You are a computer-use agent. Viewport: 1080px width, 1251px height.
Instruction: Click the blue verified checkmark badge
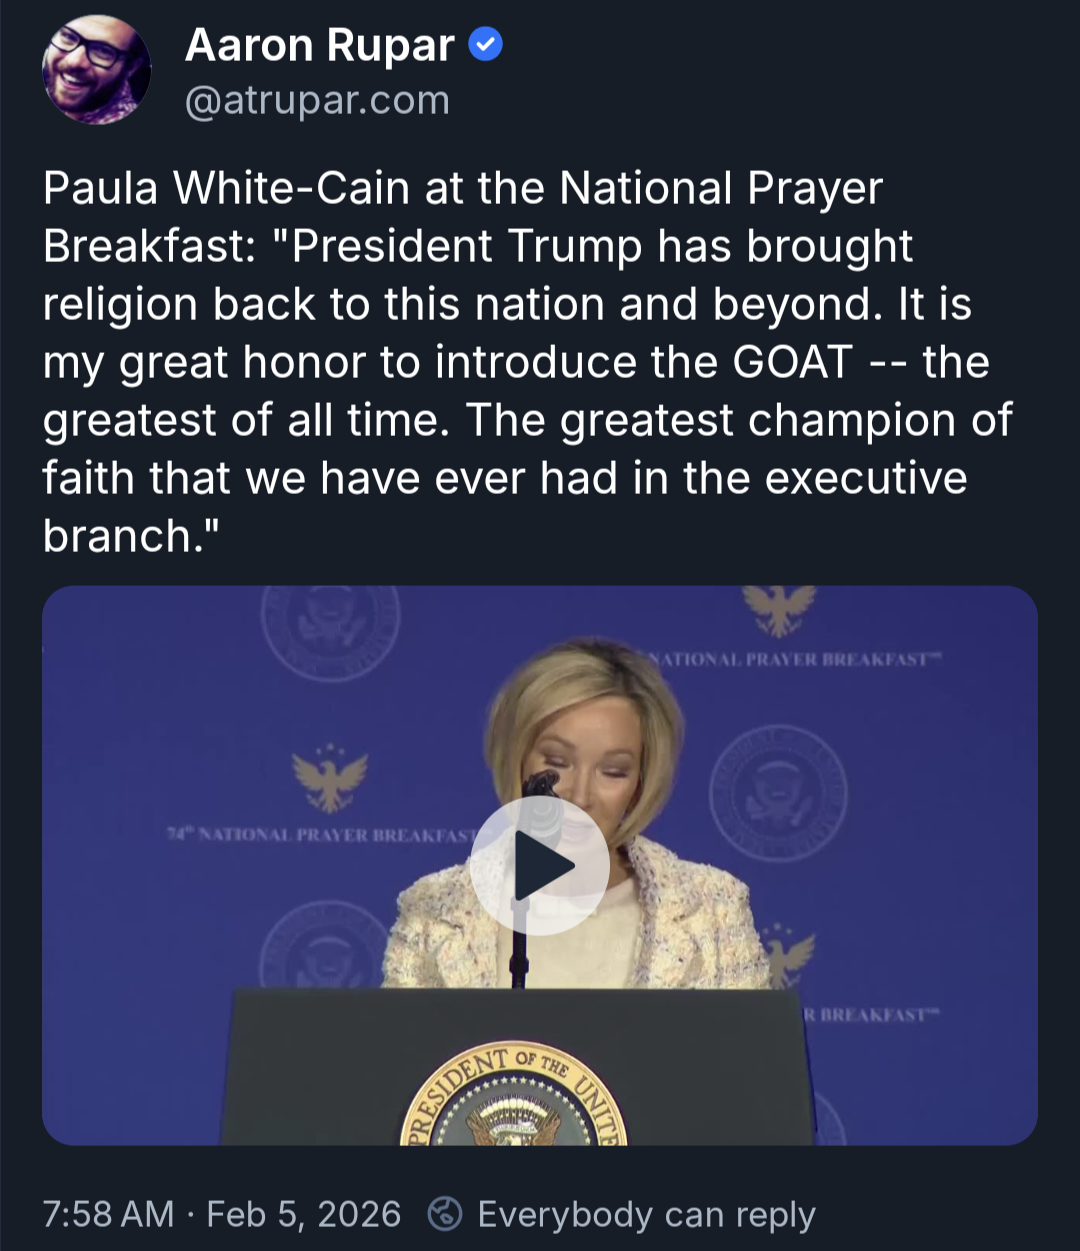486,45
